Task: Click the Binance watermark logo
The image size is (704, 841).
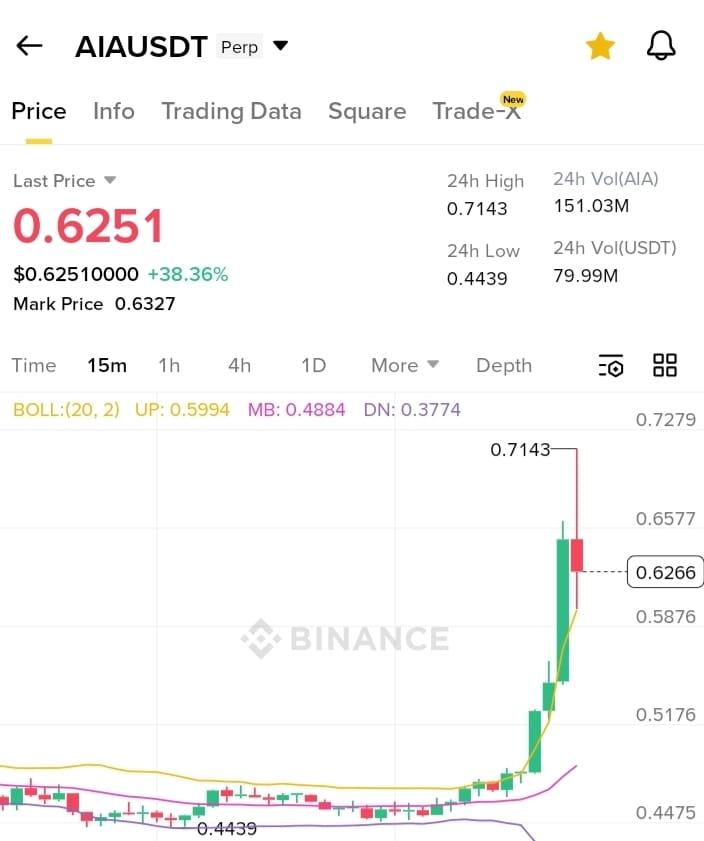Action: (345, 638)
